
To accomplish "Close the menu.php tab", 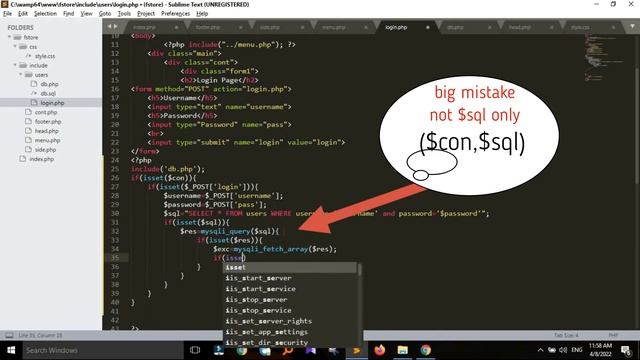I will click(x=366, y=27).
